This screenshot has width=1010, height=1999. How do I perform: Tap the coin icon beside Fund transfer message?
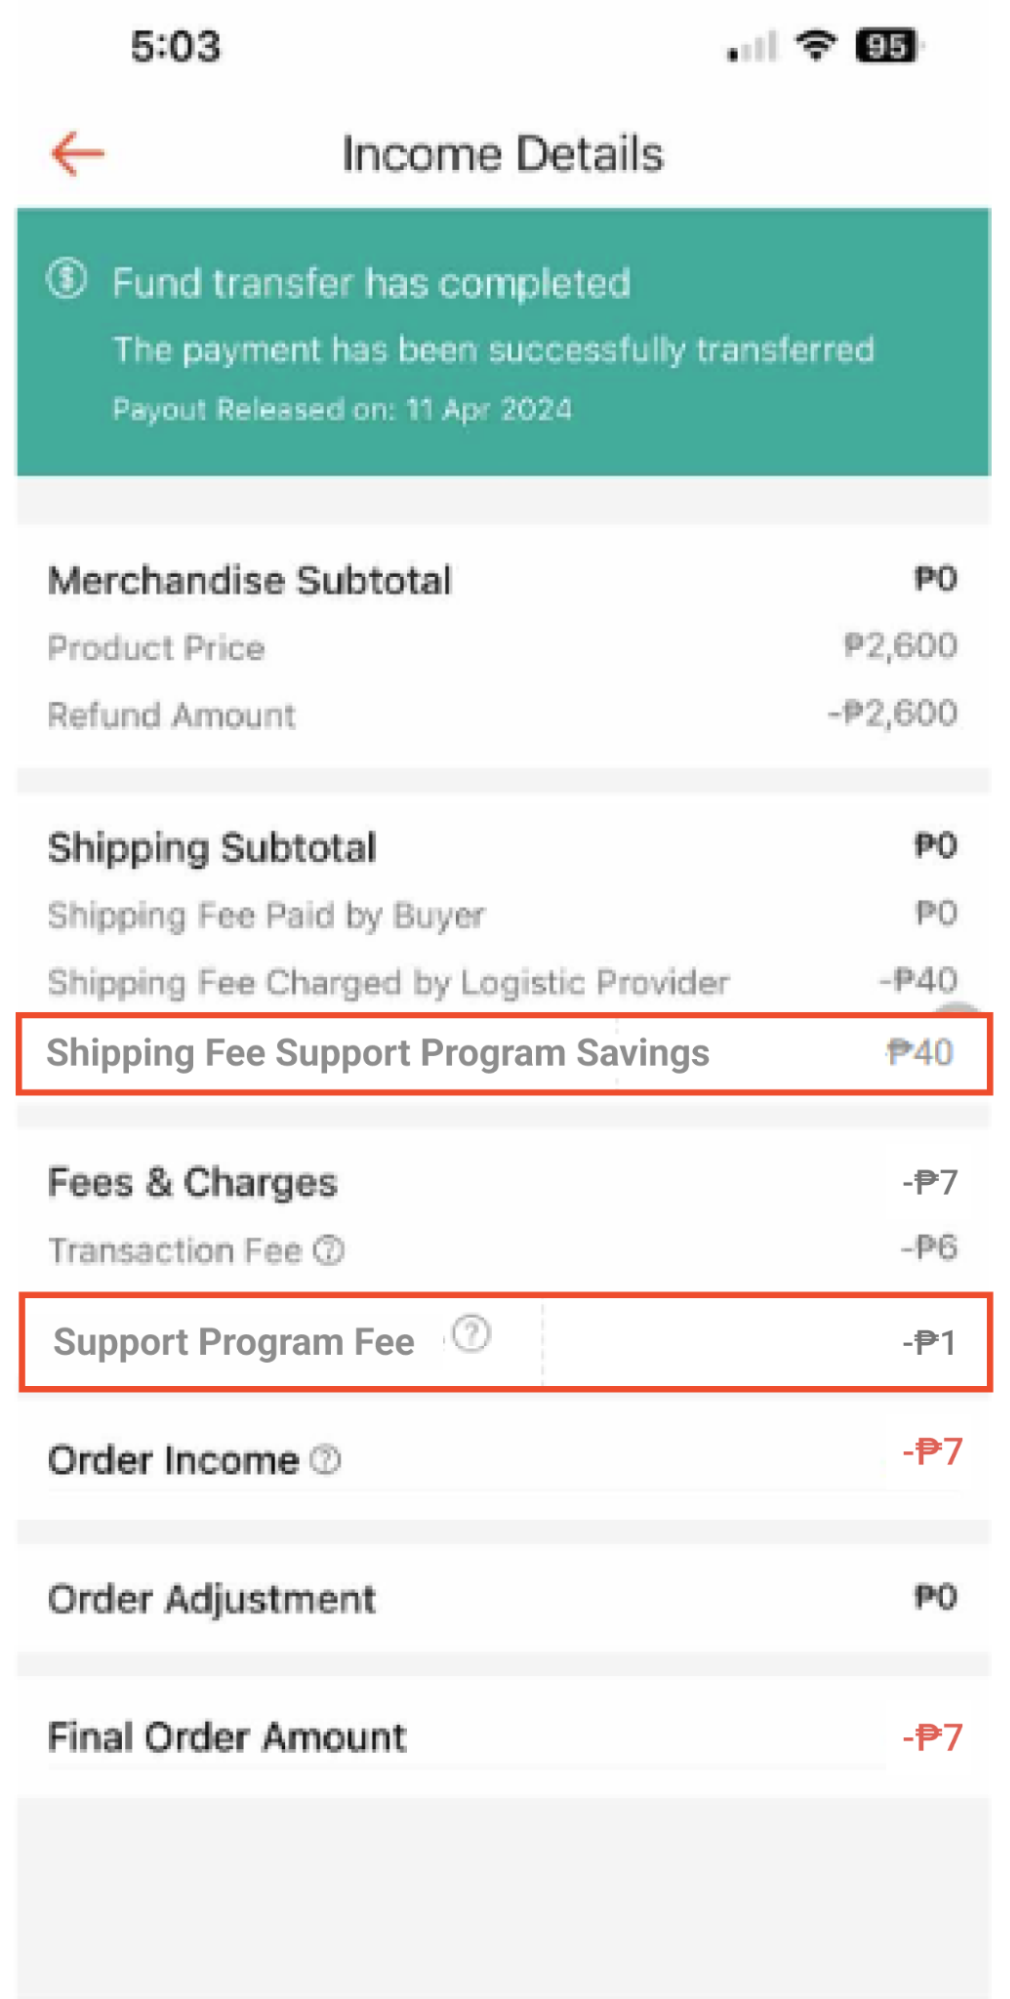click(x=66, y=283)
